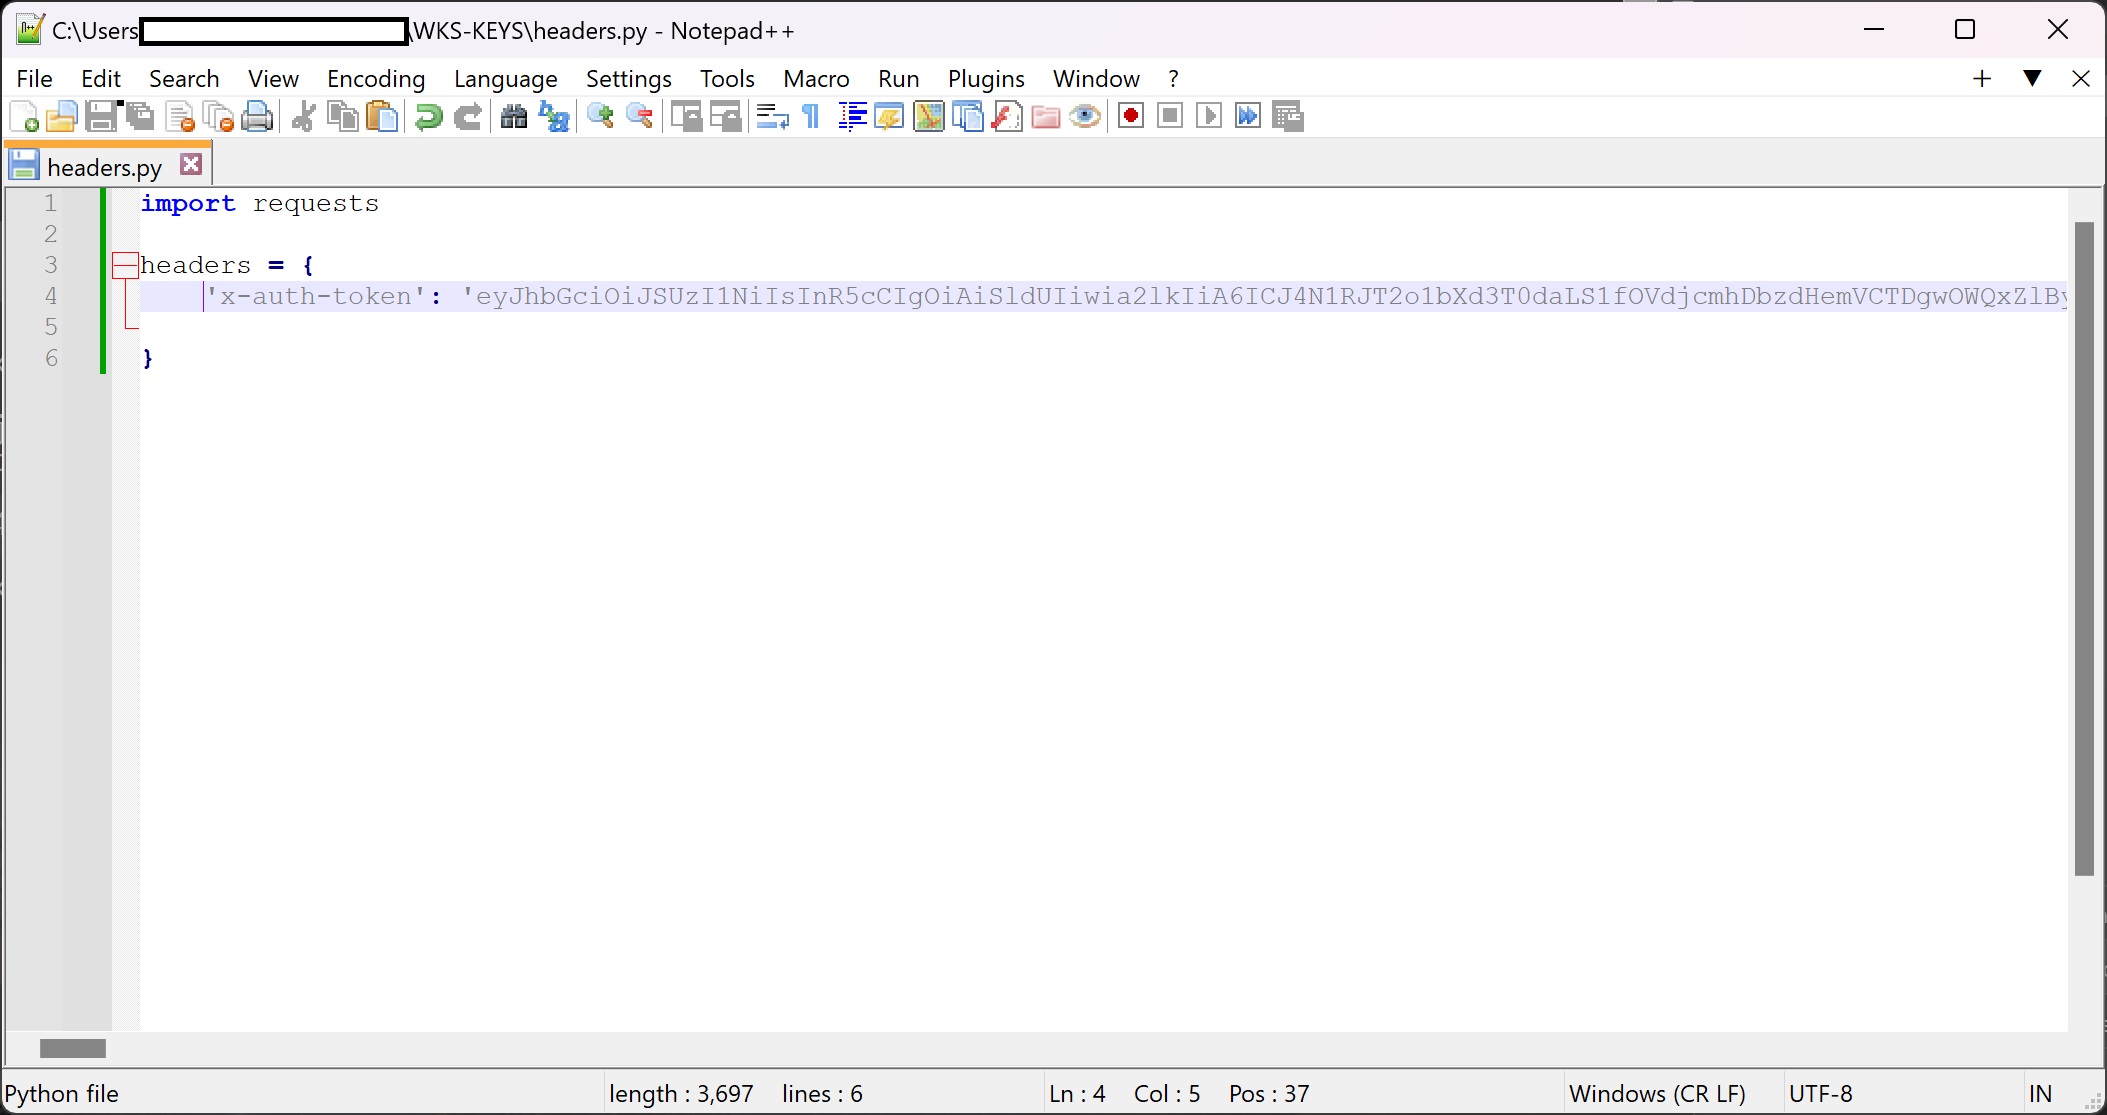Open Find with the binoculars icon

[513, 117]
